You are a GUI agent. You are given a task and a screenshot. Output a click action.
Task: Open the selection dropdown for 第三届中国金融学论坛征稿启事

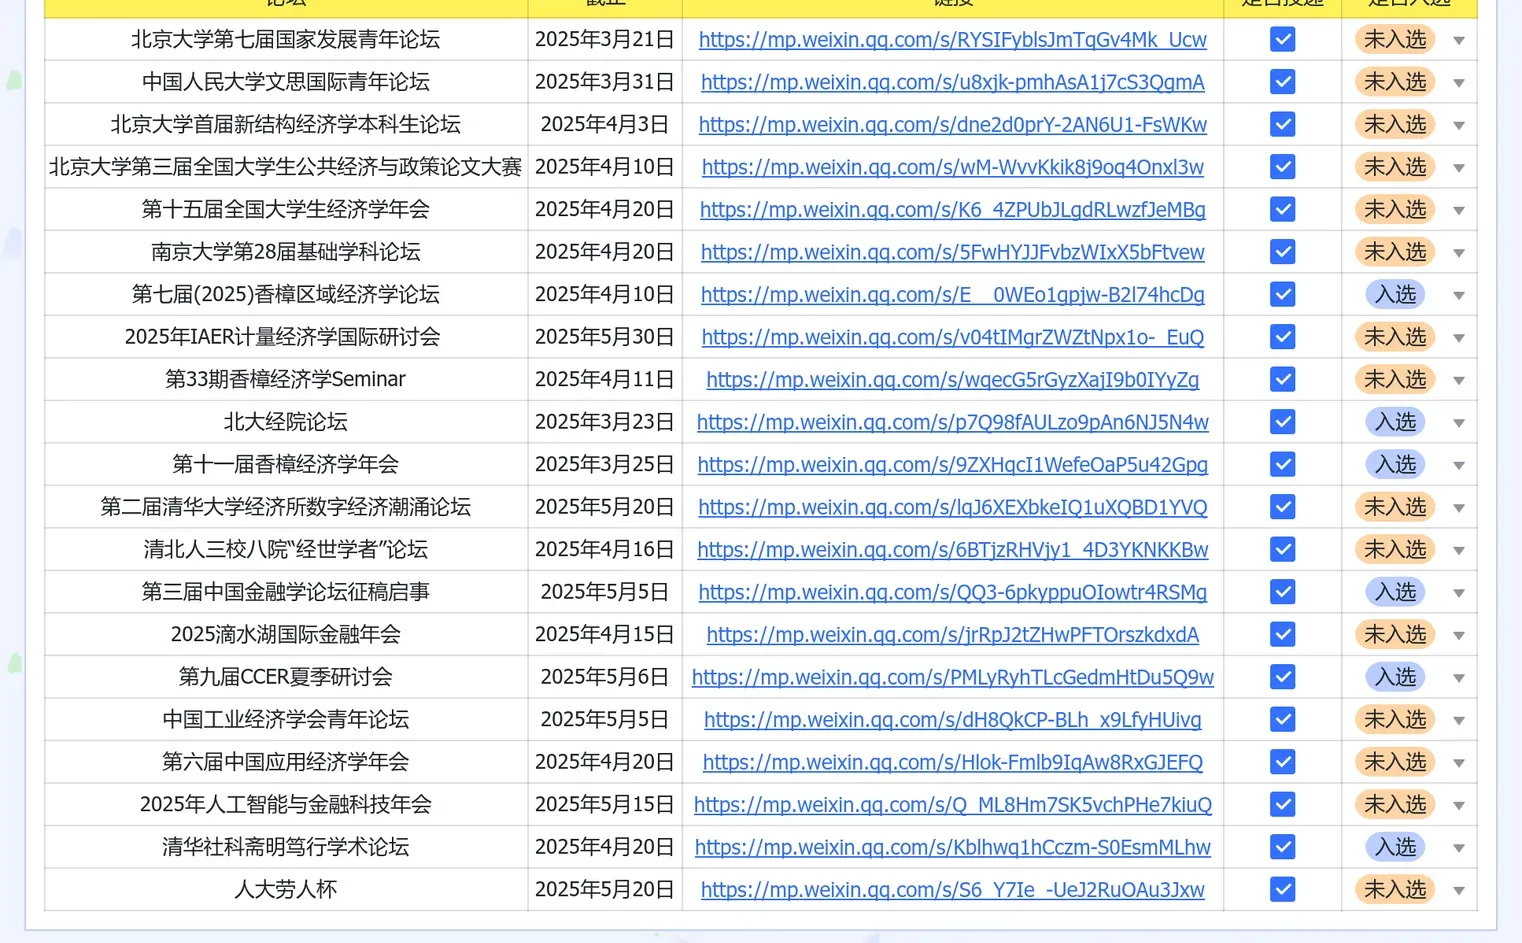pos(1458,591)
